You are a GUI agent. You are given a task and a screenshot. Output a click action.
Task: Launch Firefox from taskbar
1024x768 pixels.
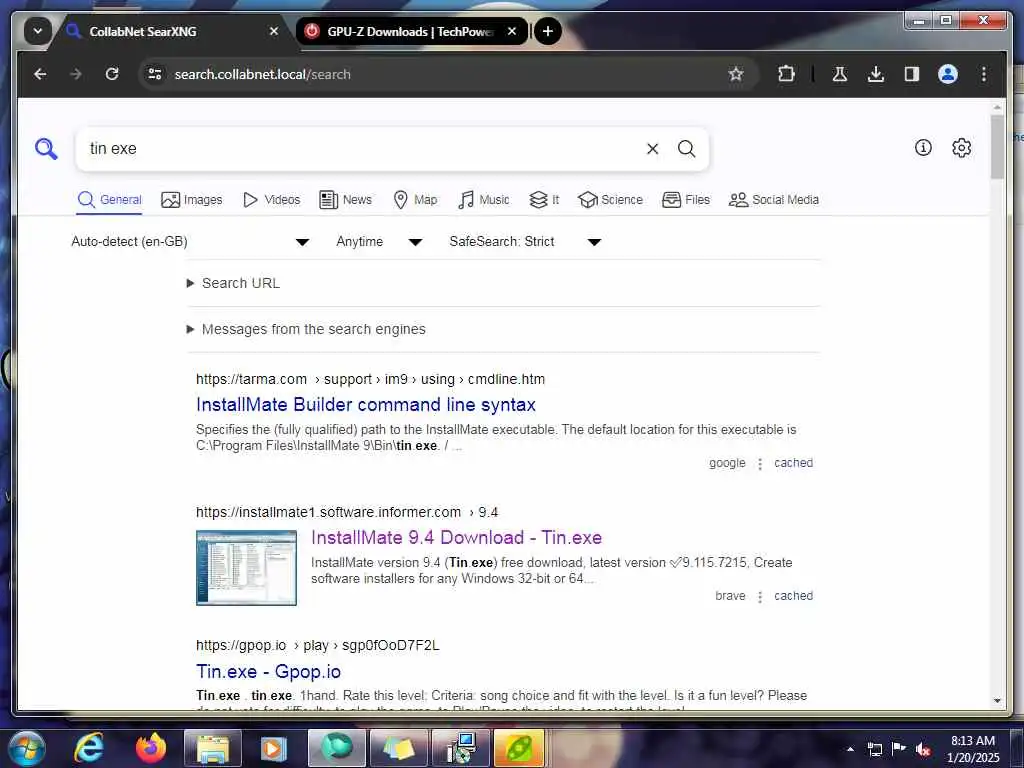[x=151, y=748]
